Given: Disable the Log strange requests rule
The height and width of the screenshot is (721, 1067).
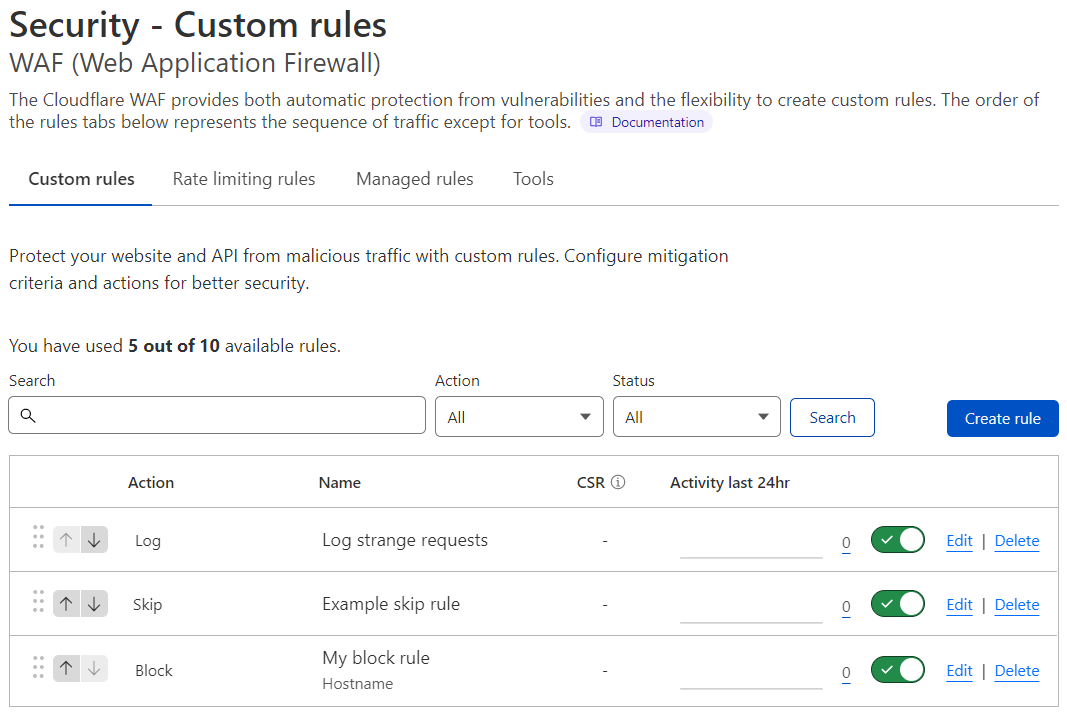Looking at the screenshot, I should click(x=897, y=539).
